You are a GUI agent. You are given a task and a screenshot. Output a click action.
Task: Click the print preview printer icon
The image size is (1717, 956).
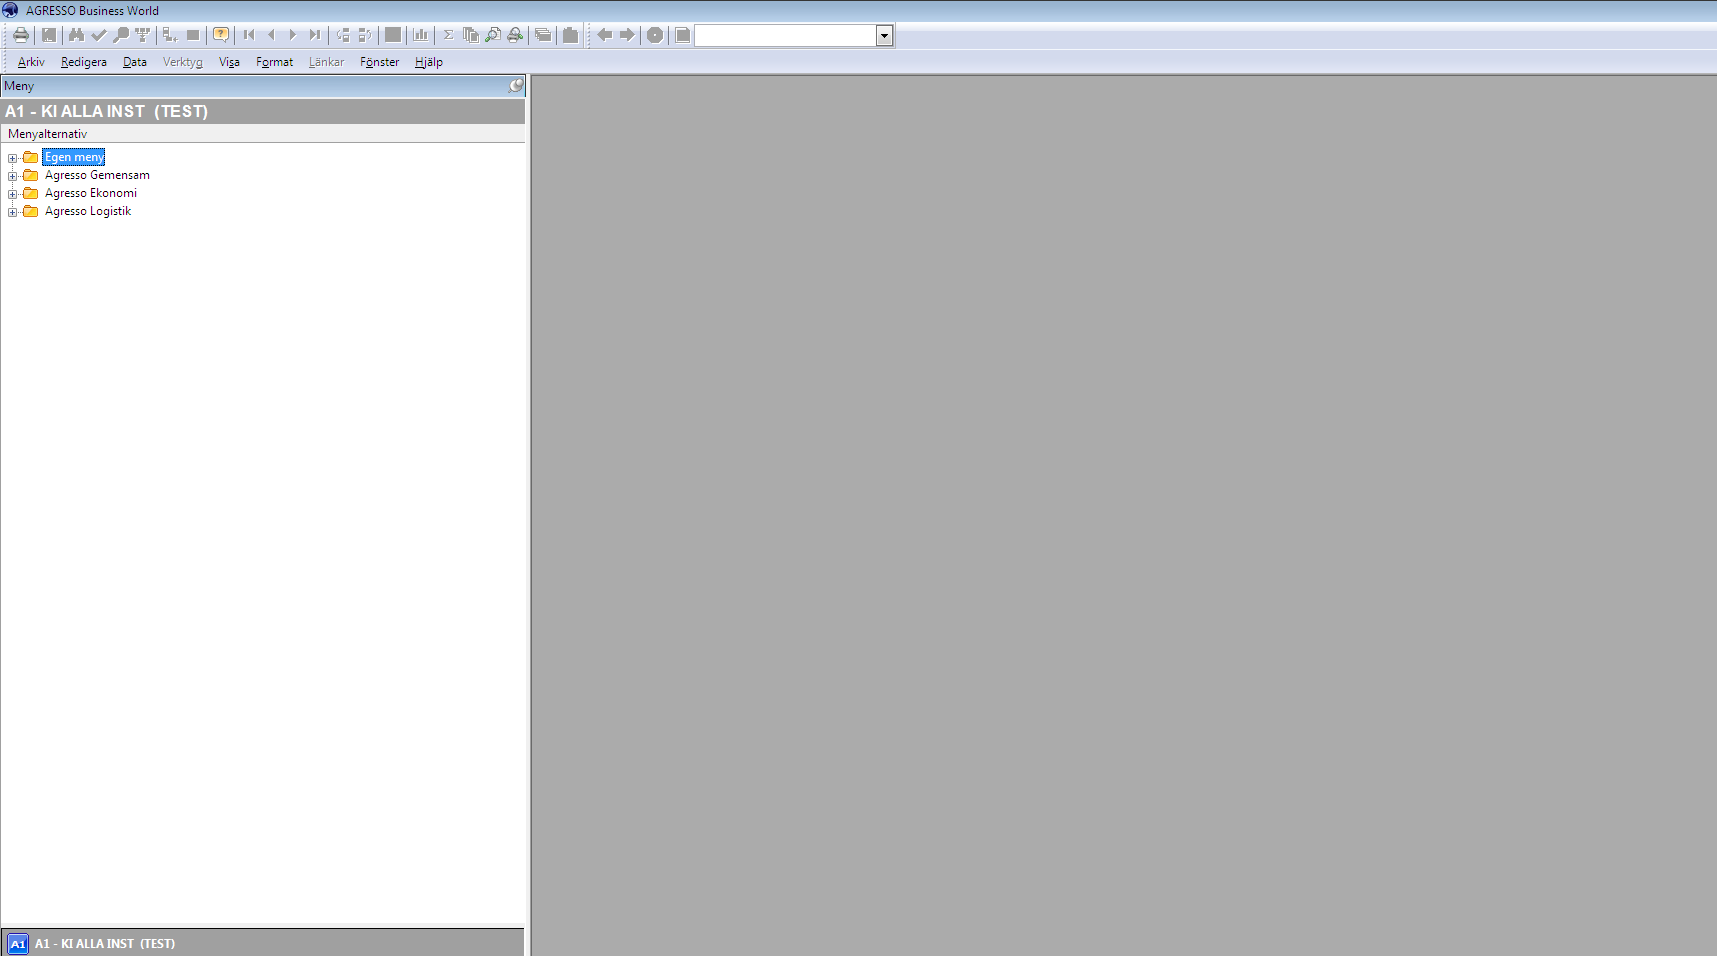click(515, 35)
